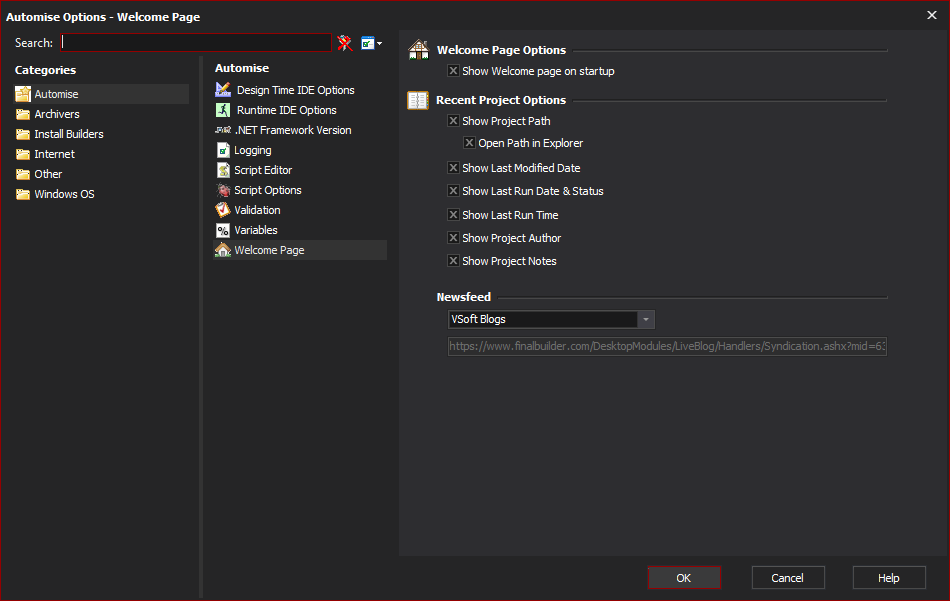
Task: Open Script Editor options page
Action: pos(263,170)
